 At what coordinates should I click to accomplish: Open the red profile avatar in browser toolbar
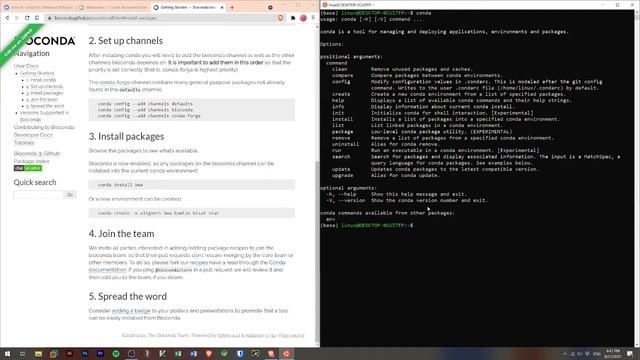click(x=303, y=18)
